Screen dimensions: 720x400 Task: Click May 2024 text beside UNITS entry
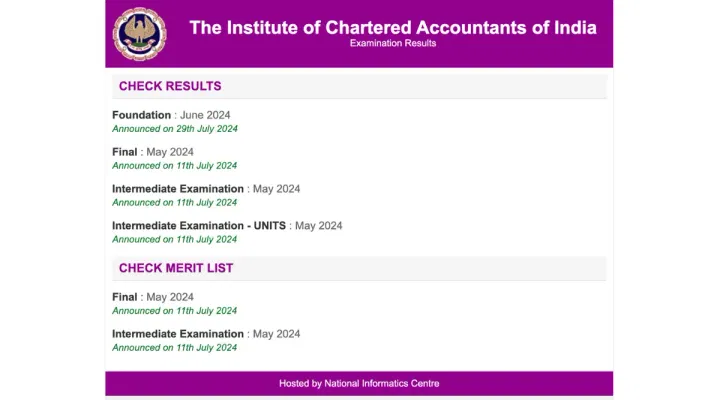tap(319, 226)
